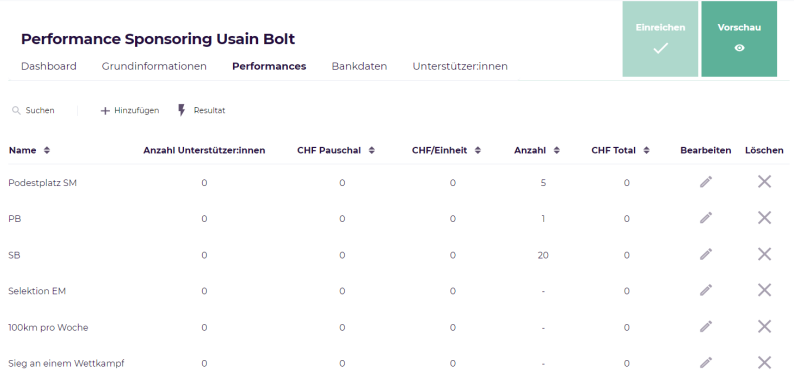The height and width of the screenshot is (391, 795).
Task: Click the lightning Resultat icon
Action: pos(182,110)
